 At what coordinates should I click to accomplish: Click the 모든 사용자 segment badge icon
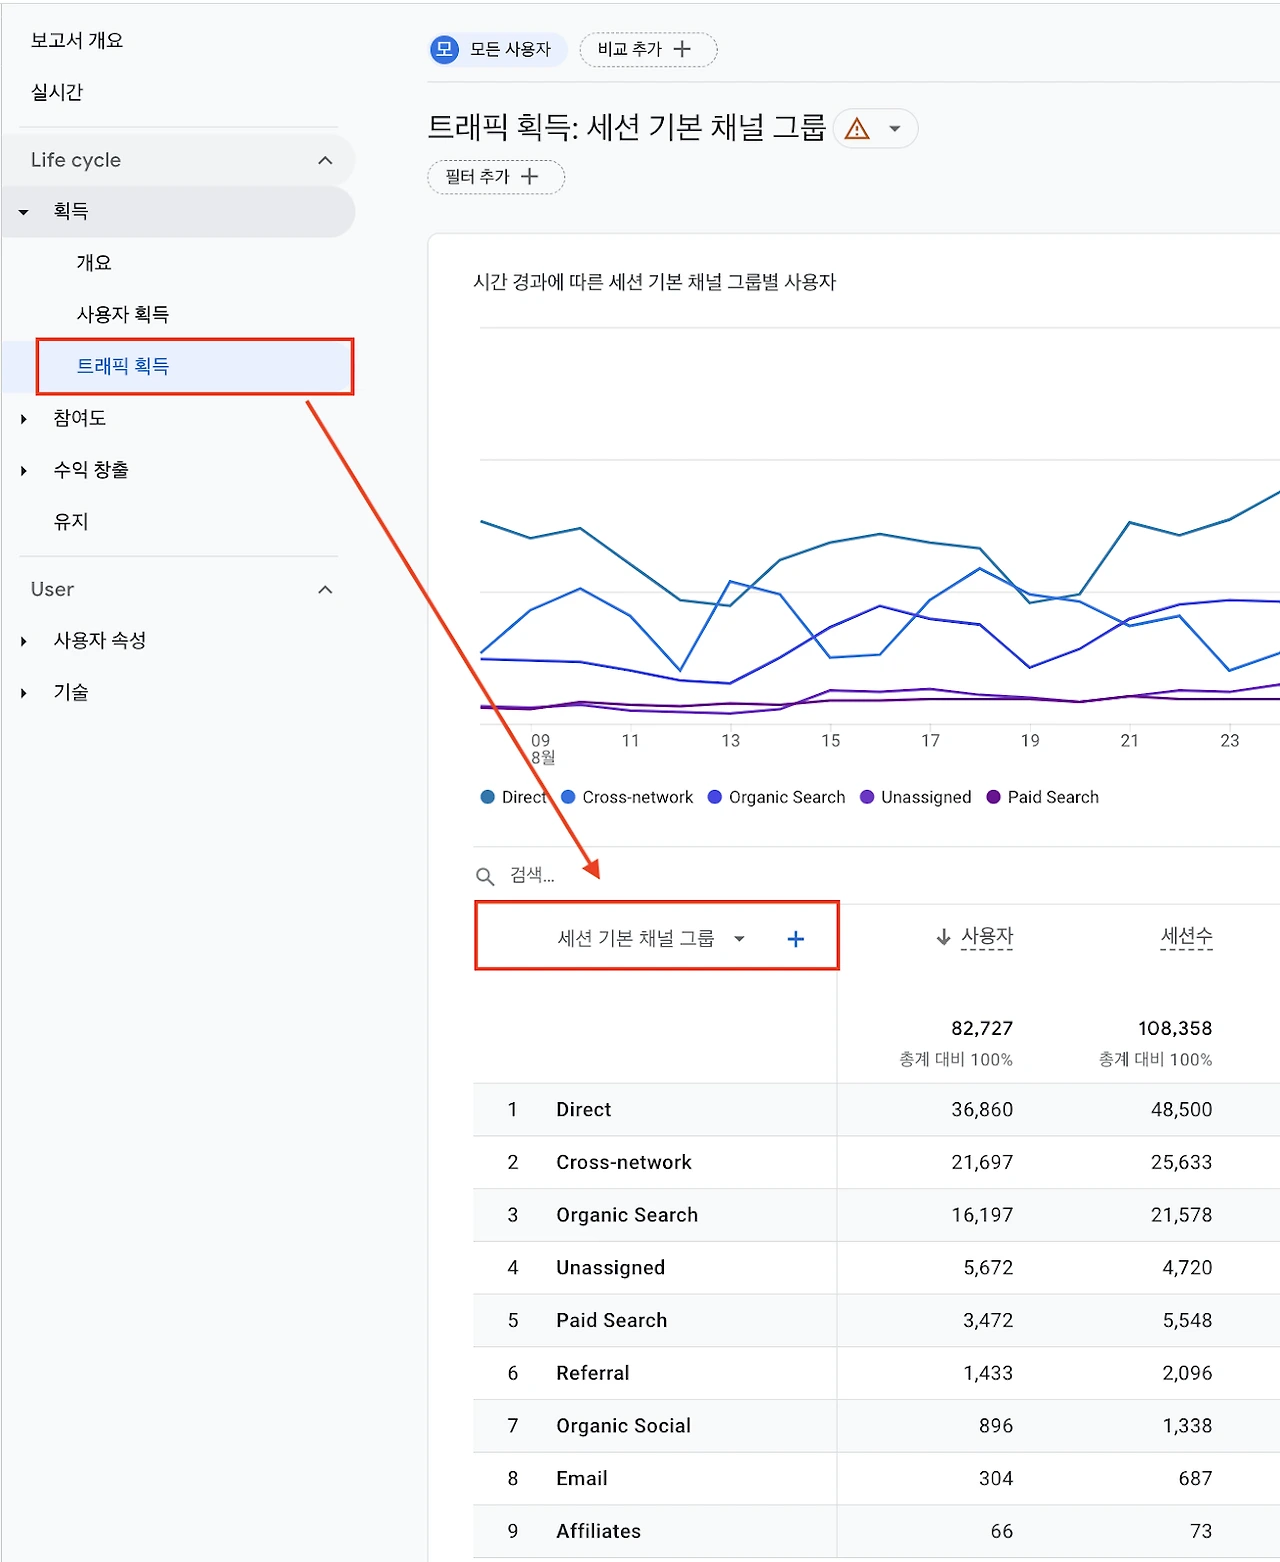pos(444,49)
